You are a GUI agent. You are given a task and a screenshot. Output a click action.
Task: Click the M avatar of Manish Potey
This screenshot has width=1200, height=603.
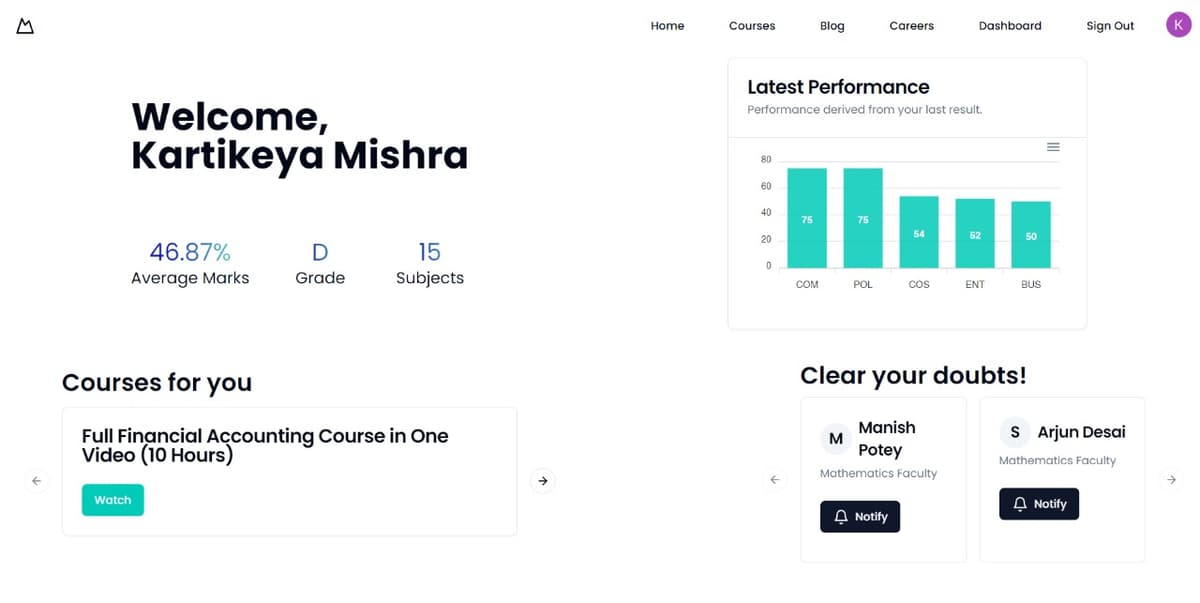pyautogui.click(x=836, y=439)
